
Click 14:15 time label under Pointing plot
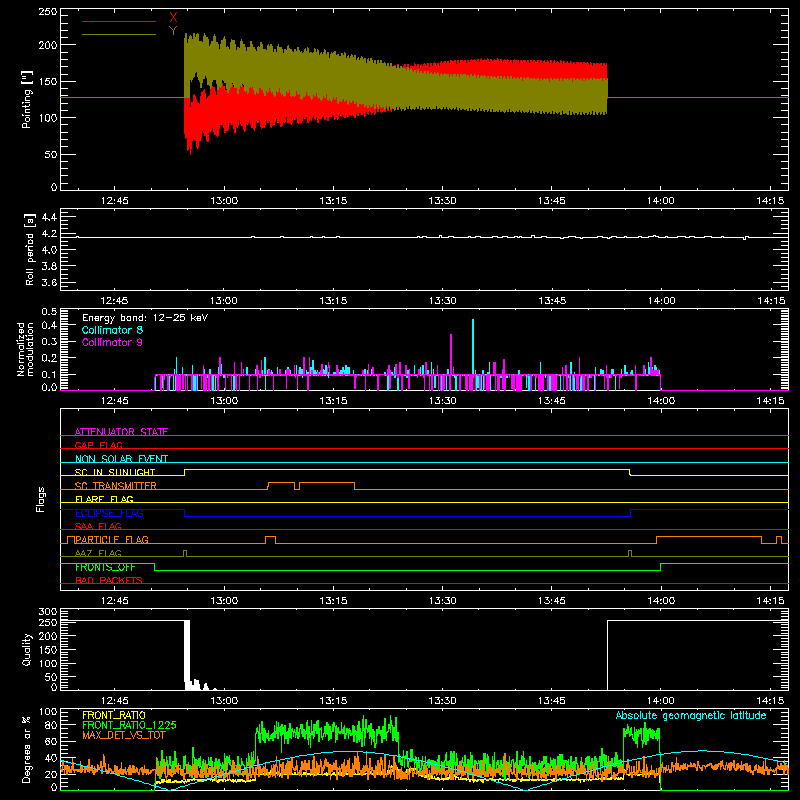click(770, 201)
